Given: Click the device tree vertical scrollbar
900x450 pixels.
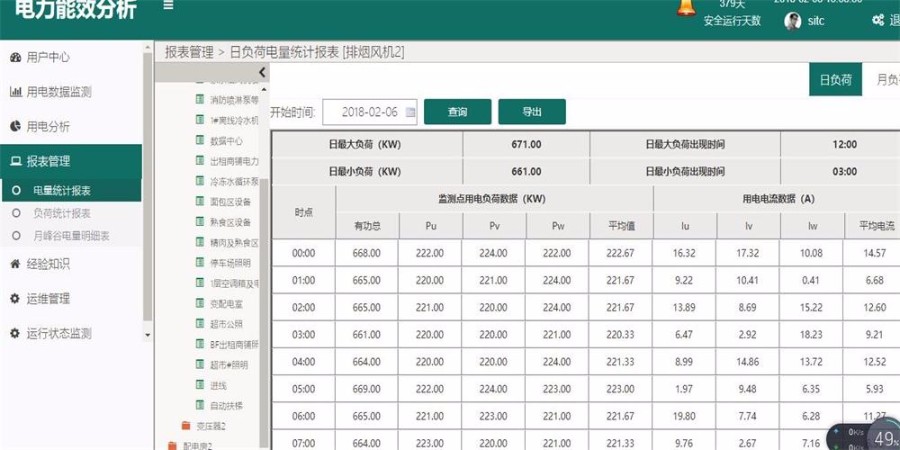Looking at the screenshot, I should [x=264, y=313].
